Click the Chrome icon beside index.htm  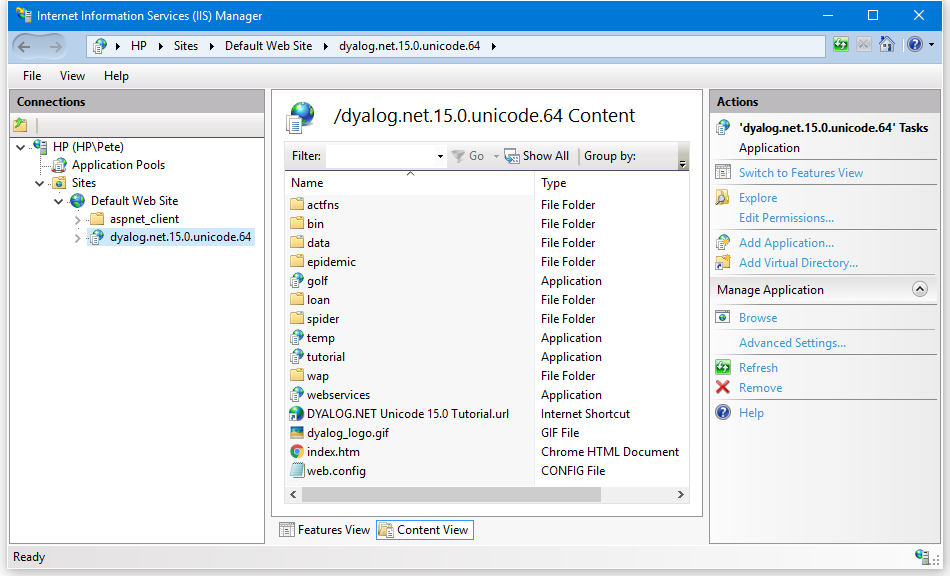pyautogui.click(x=297, y=452)
